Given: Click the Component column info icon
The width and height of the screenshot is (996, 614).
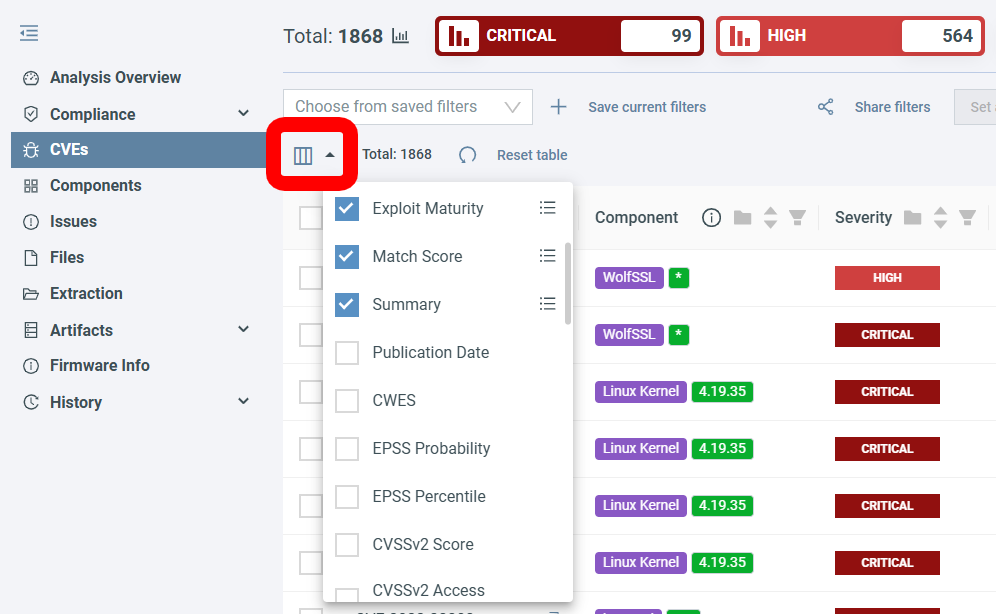Looking at the screenshot, I should click(711, 218).
